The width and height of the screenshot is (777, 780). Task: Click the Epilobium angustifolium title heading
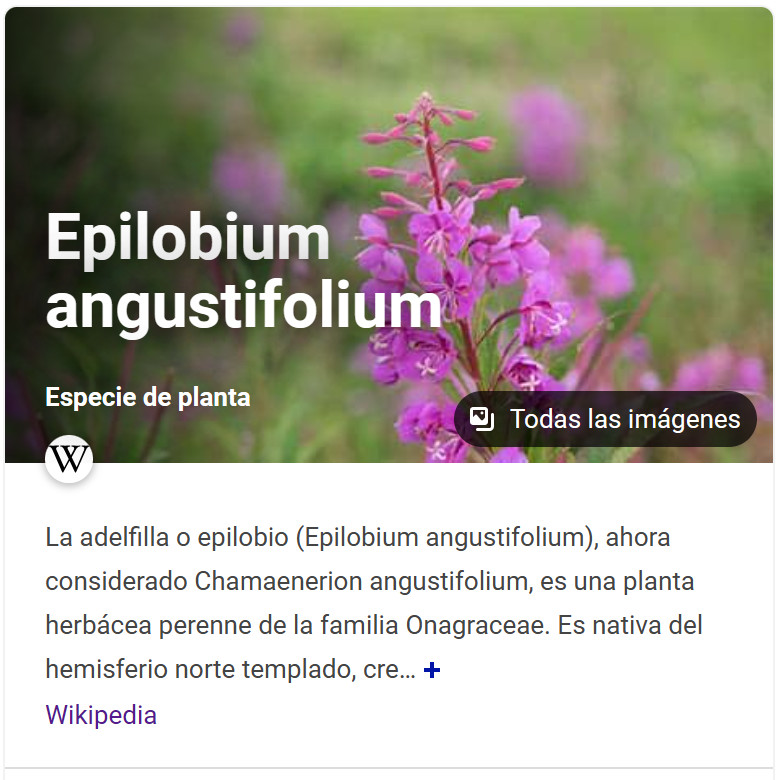[x=243, y=270]
